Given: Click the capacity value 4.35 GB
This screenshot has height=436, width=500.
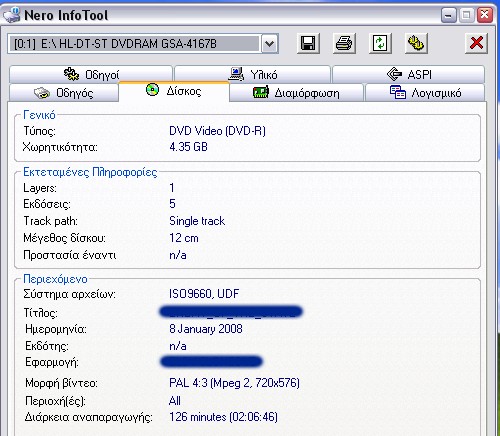Looking at the screenshot, I should (x=188, y=147).
